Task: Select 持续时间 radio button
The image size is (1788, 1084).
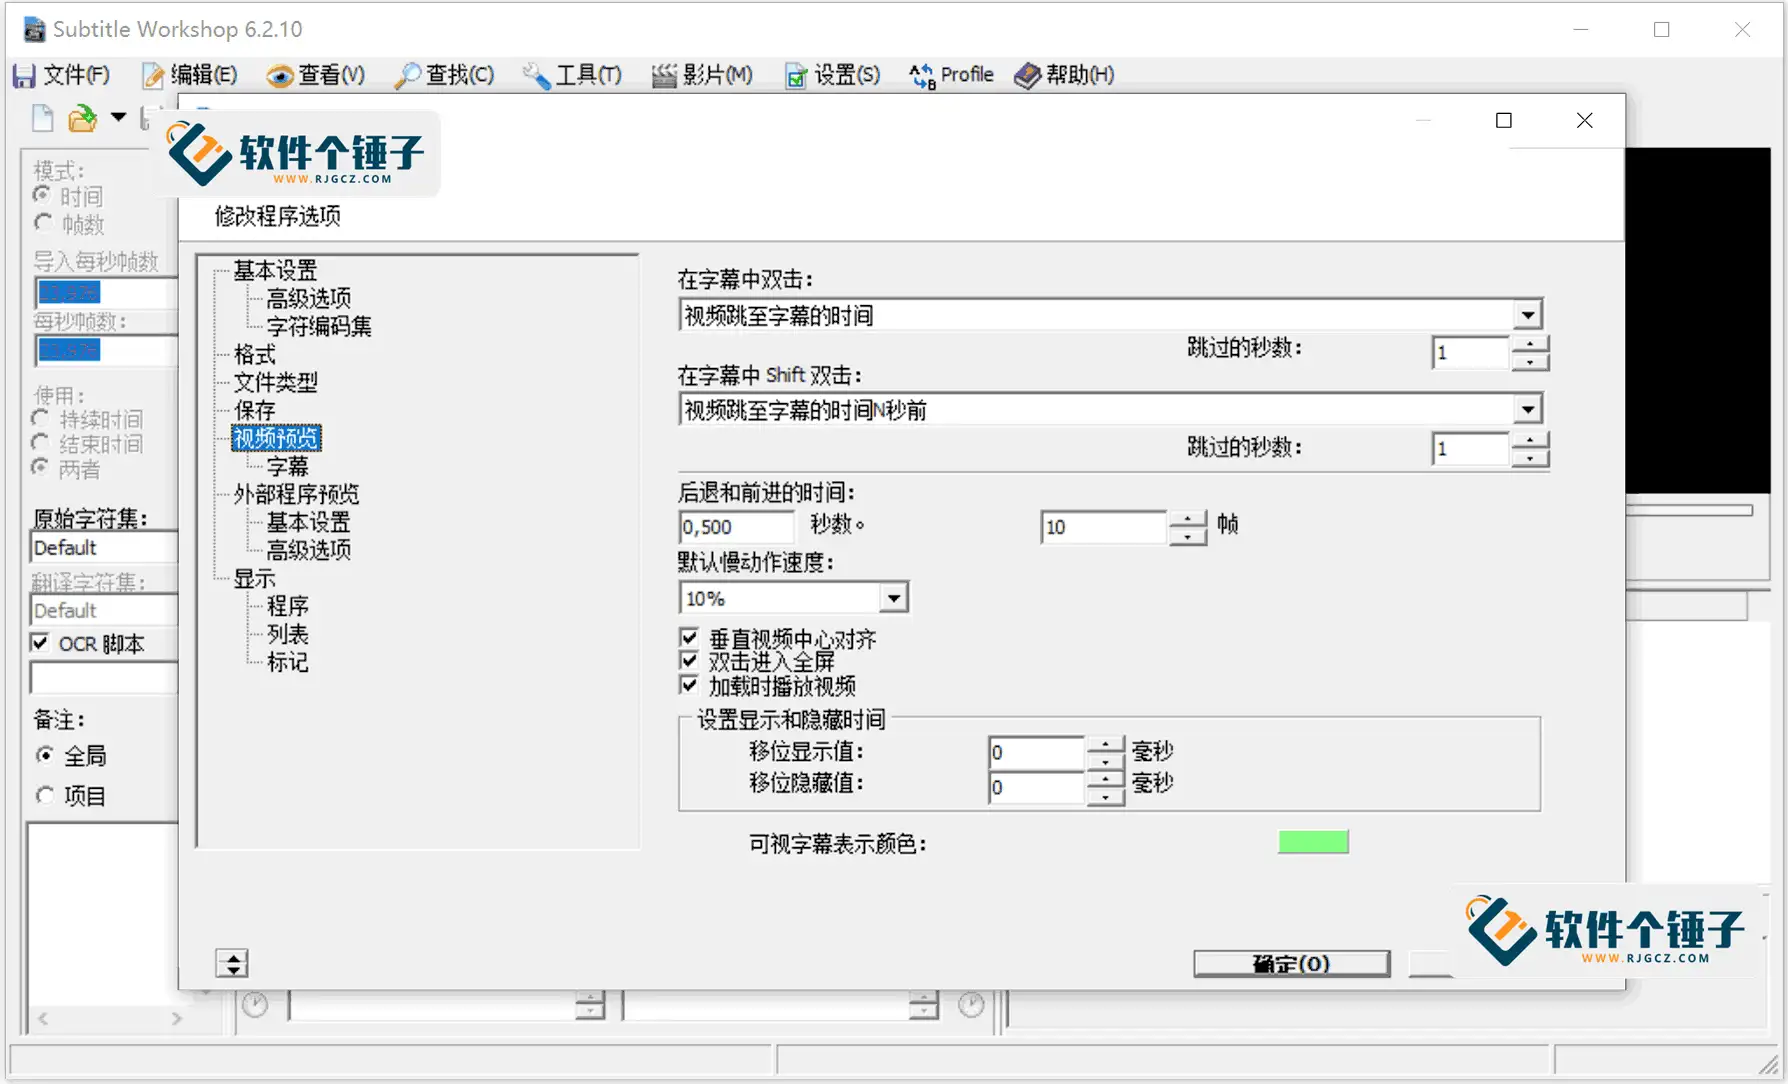Action: 40,417
